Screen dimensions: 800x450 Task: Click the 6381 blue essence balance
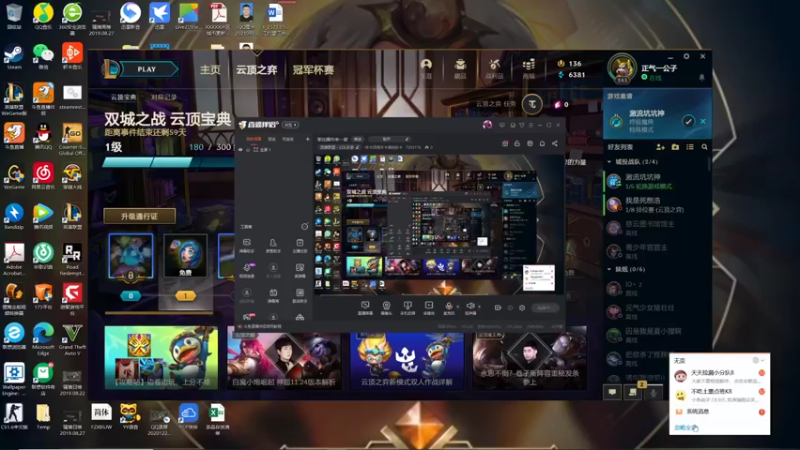click(x=571, y=74)
